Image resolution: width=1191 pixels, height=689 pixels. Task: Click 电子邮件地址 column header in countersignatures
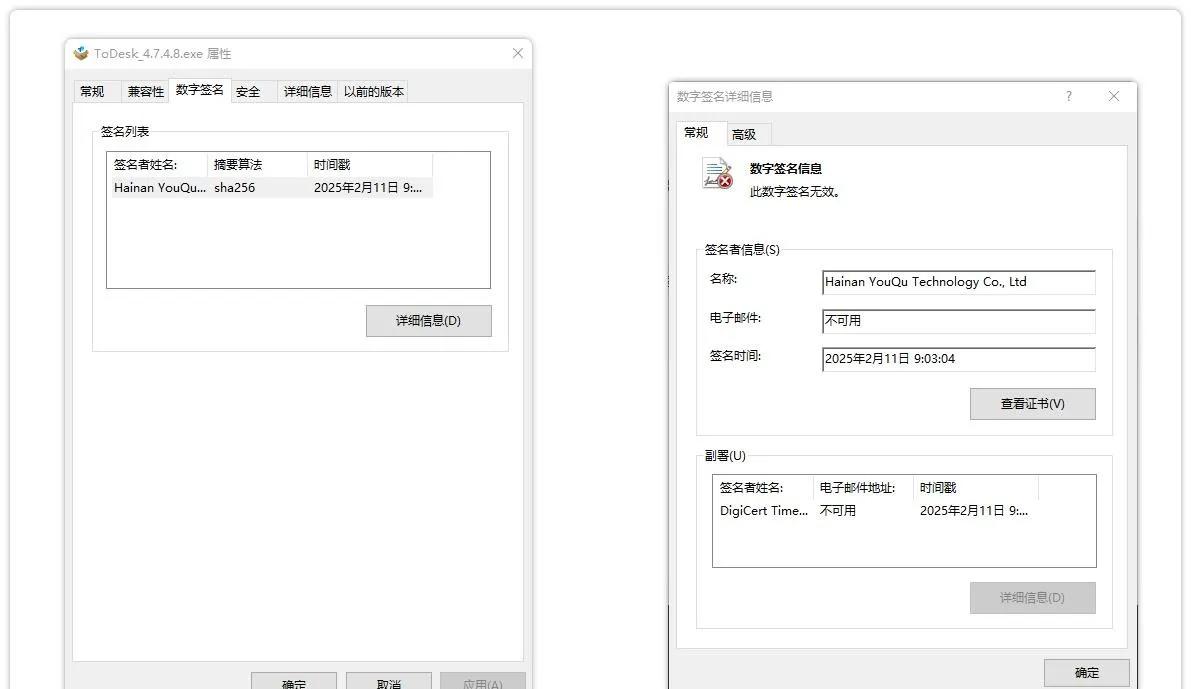click(x=863, y=488)
